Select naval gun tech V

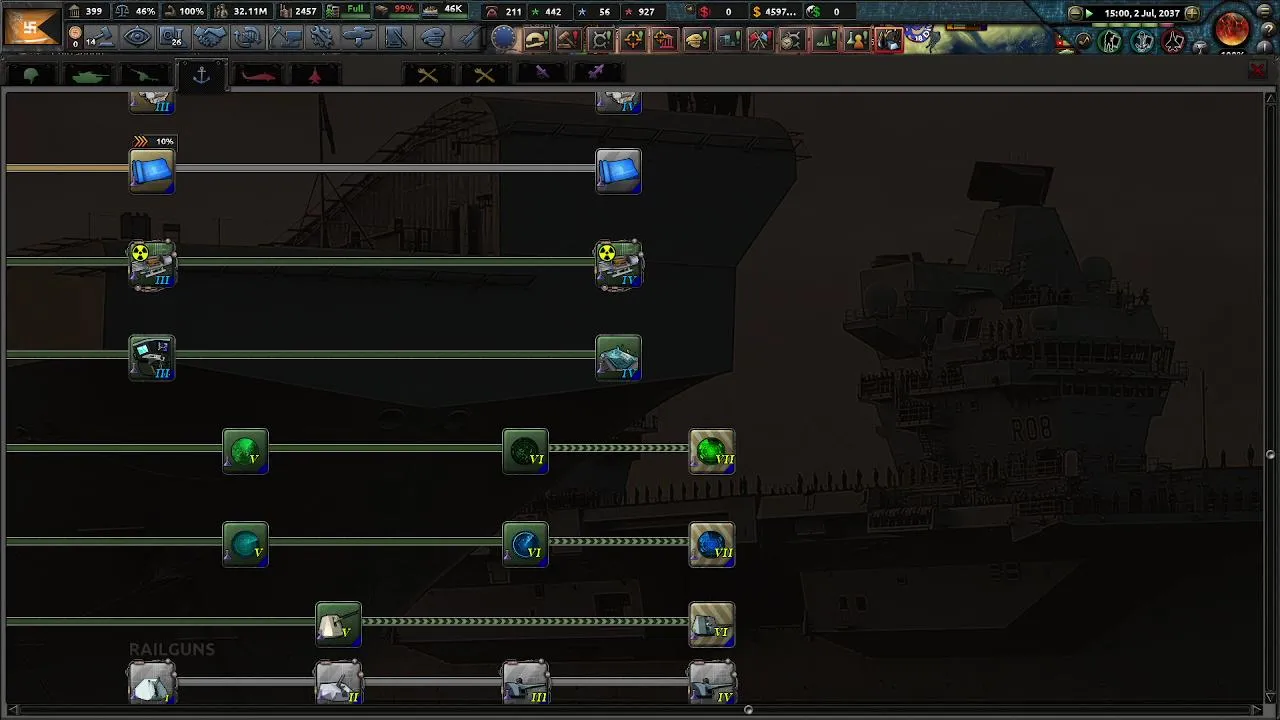tap(338, 625)
